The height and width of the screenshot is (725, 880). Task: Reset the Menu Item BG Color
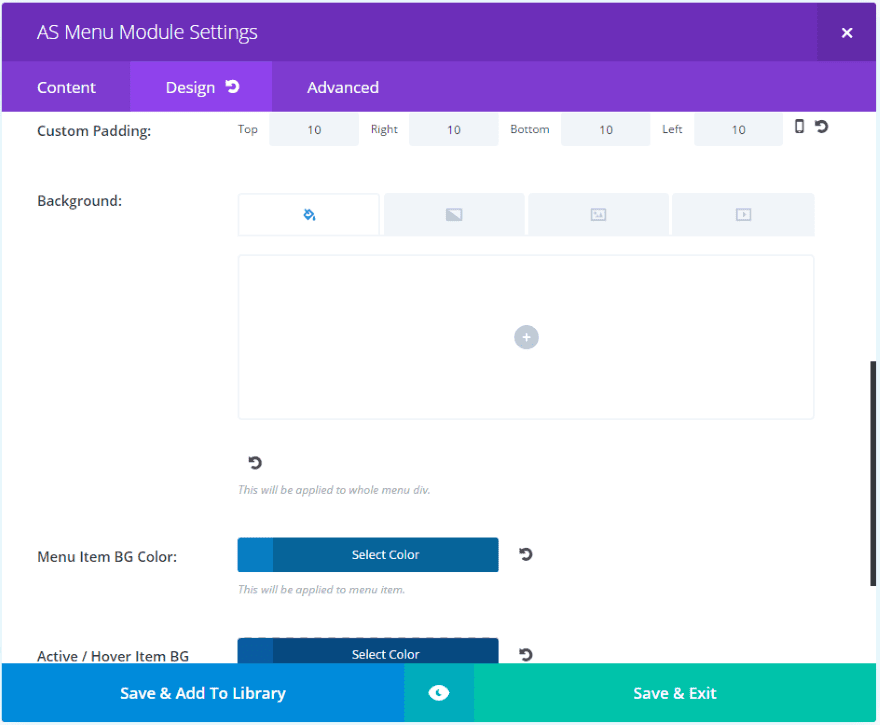[525, 554]
